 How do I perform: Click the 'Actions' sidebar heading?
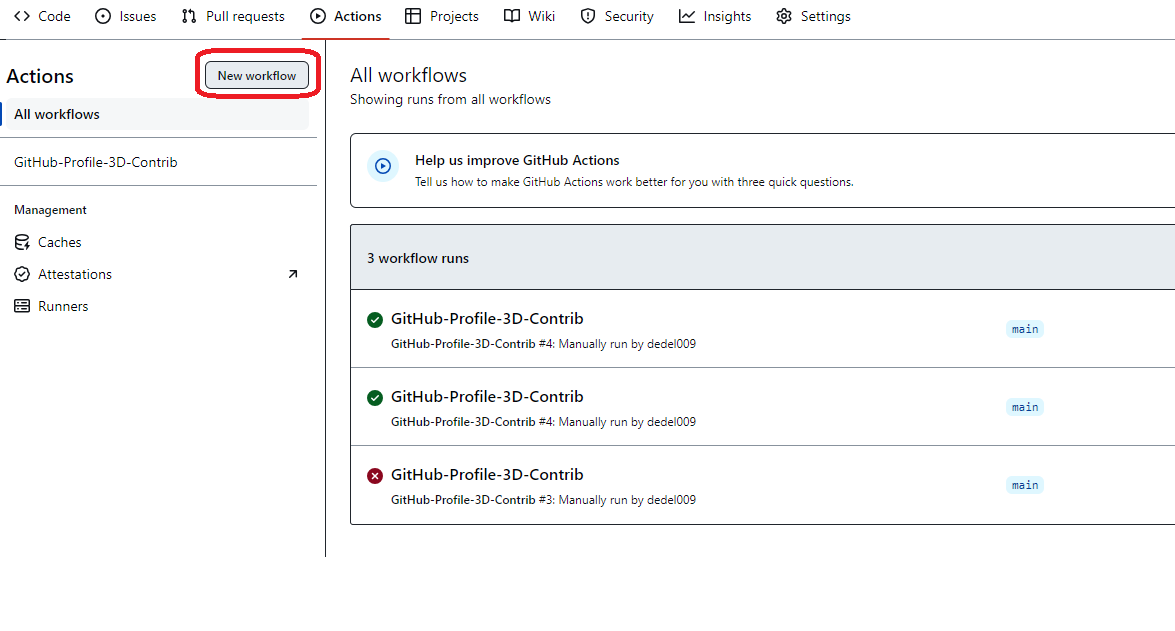(40, 76)
